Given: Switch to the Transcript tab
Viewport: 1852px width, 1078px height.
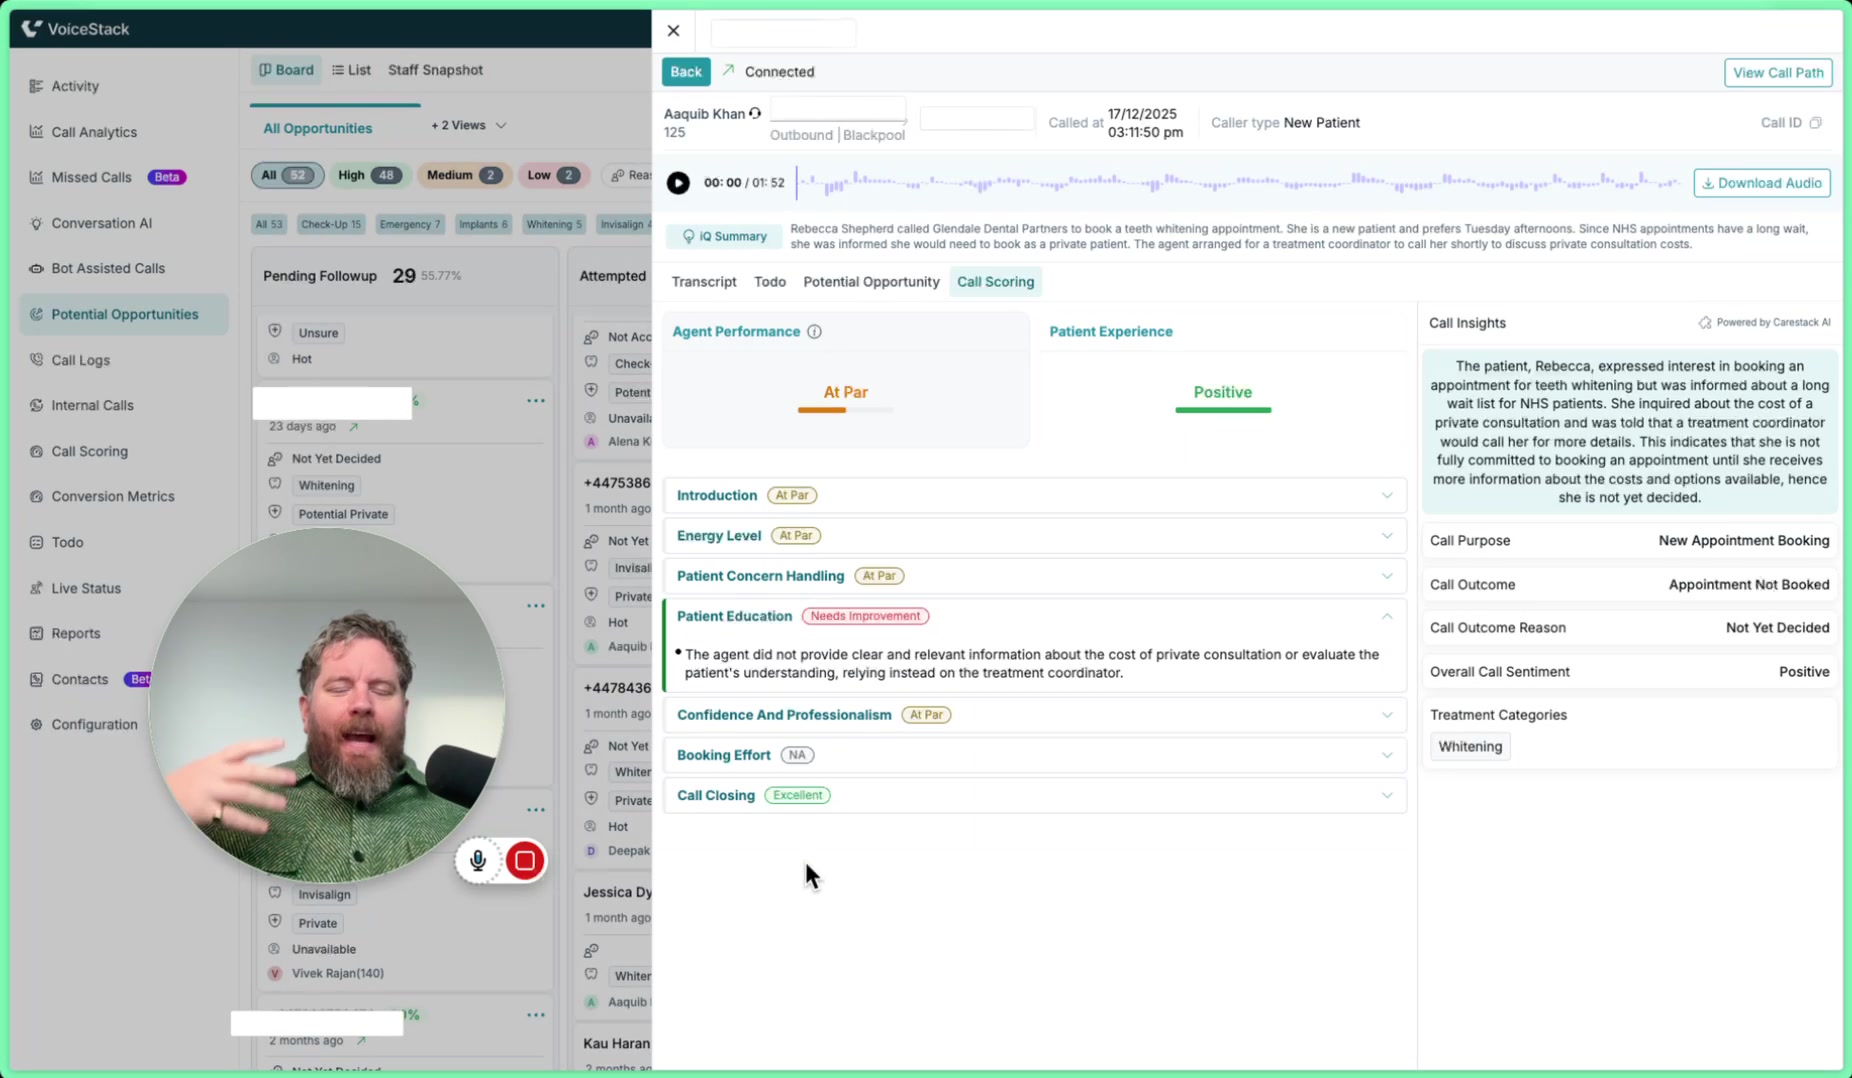Looking at the screenshot, I should pyautogui.click(x=703, y=282).
